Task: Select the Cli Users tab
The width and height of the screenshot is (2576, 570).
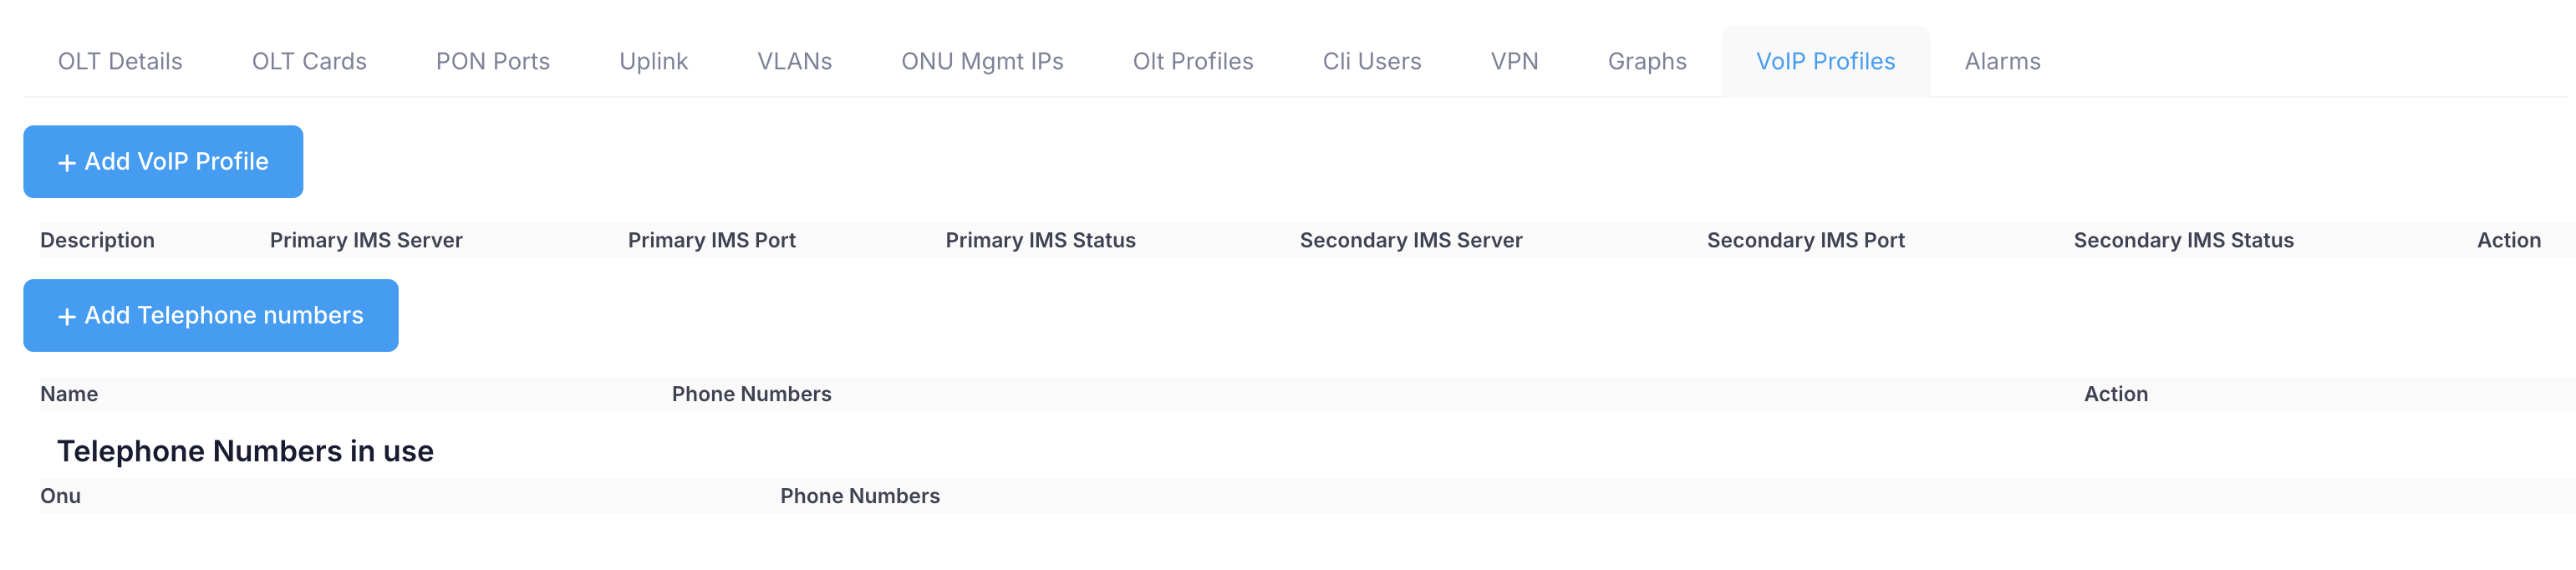Action: tap(1371, 62)
